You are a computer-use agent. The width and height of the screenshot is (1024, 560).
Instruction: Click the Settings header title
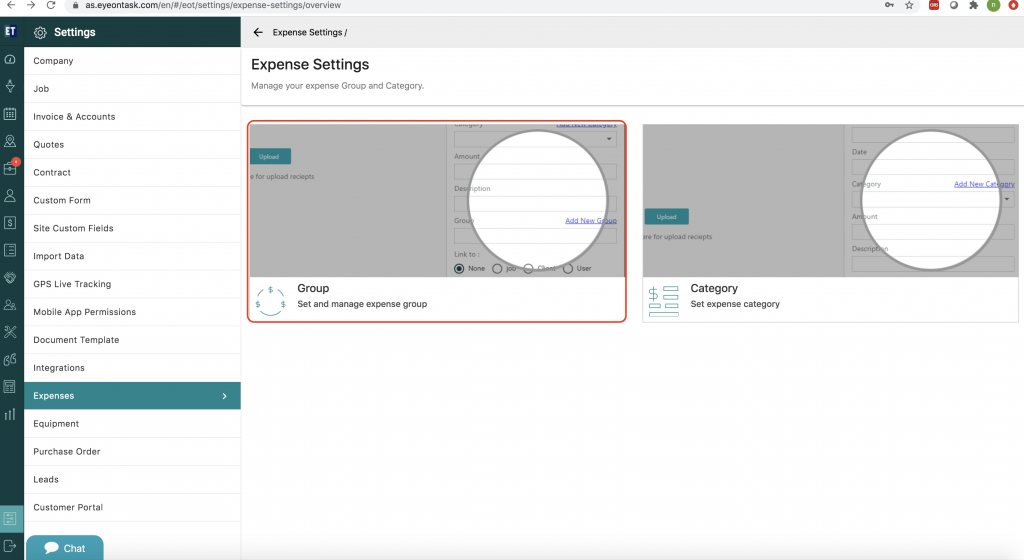(74, 33)
